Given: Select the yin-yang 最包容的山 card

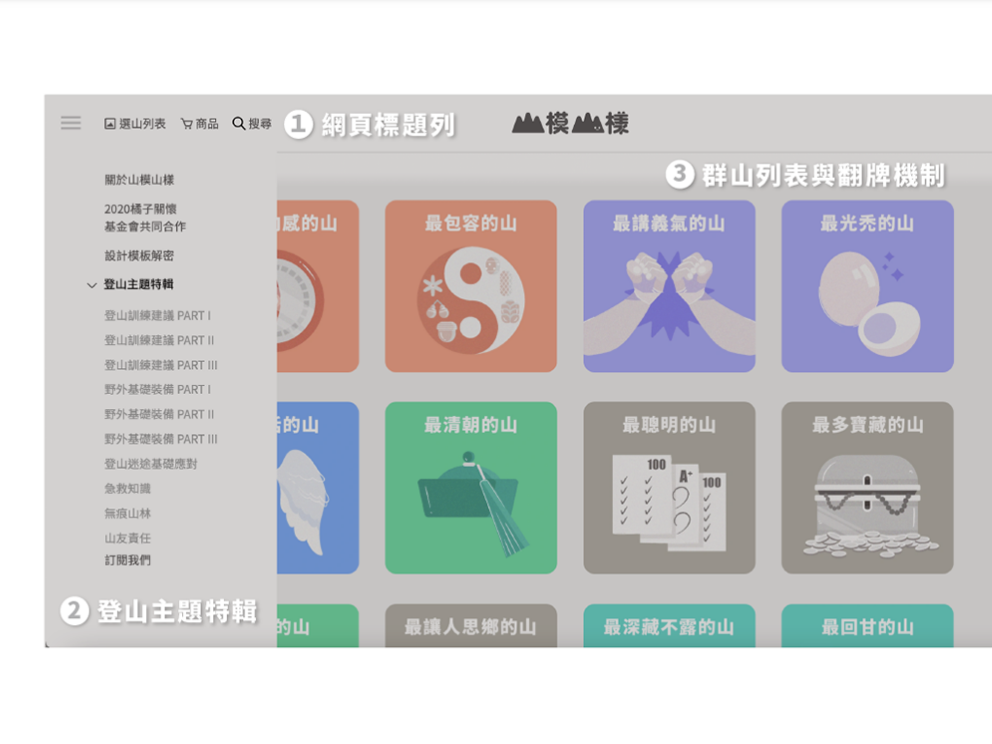Looking at the screenshot, I should (x=470, y=286).
